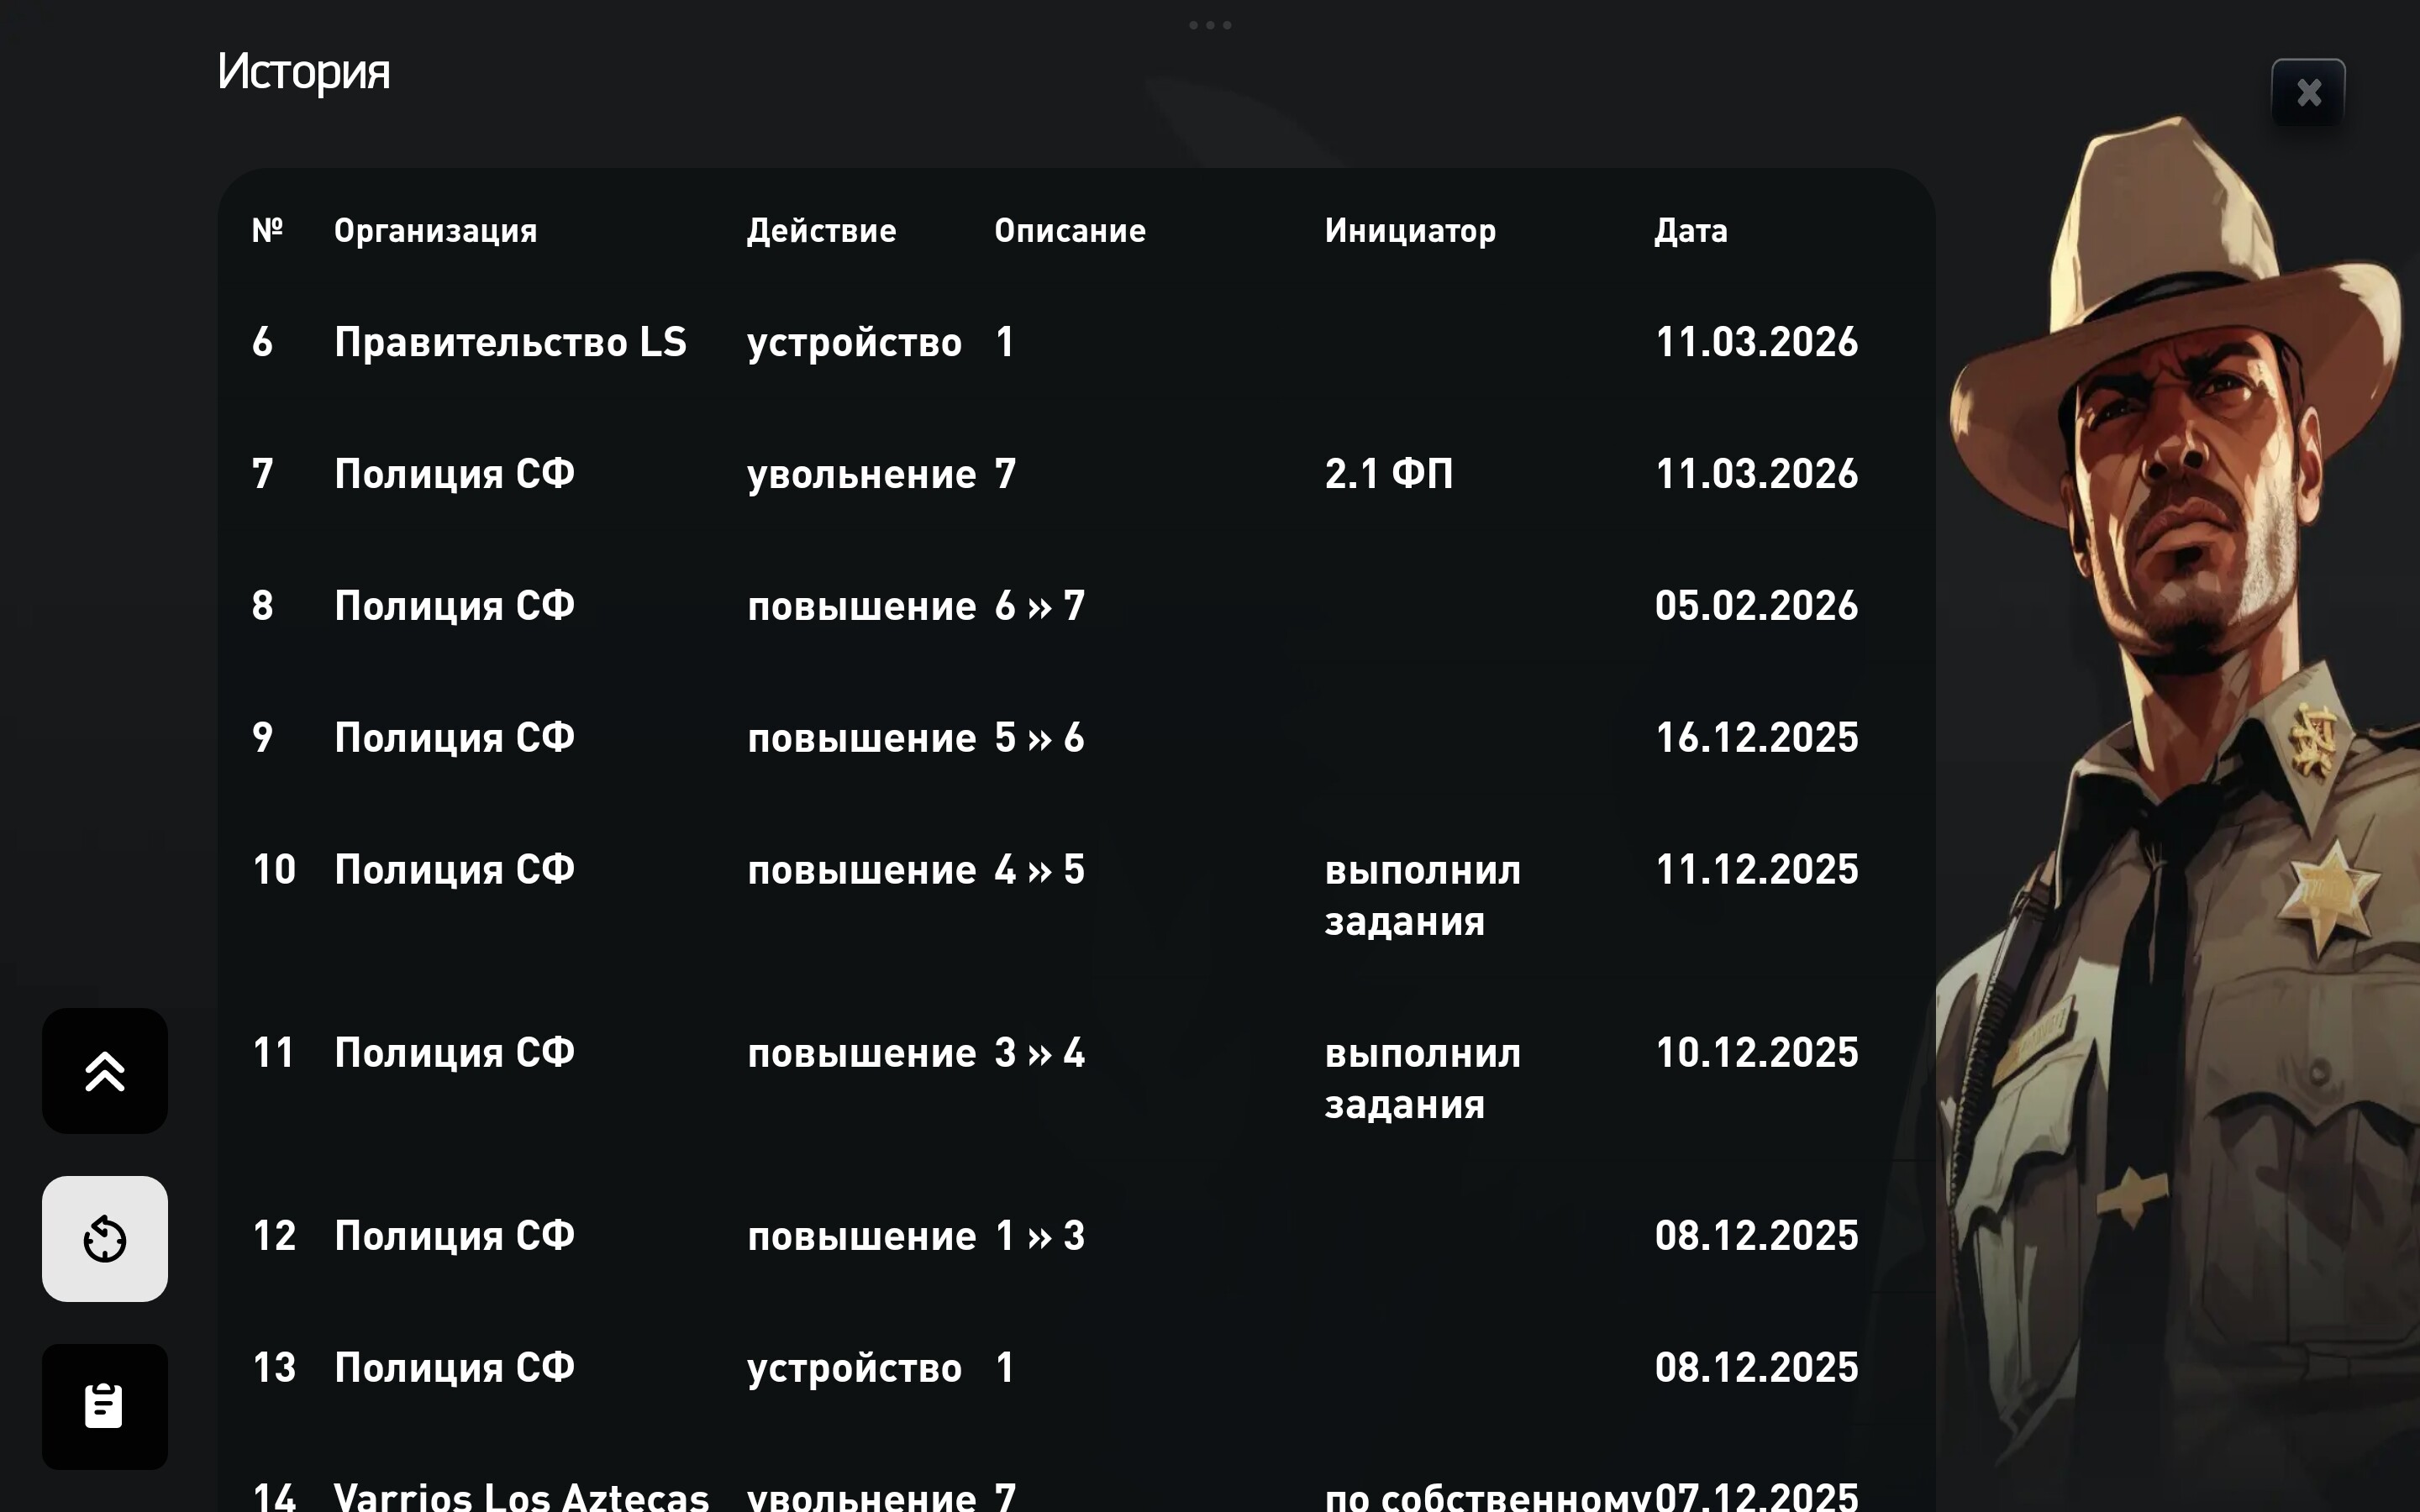Click the three-dot handle at top

[x=1210, y=25]
